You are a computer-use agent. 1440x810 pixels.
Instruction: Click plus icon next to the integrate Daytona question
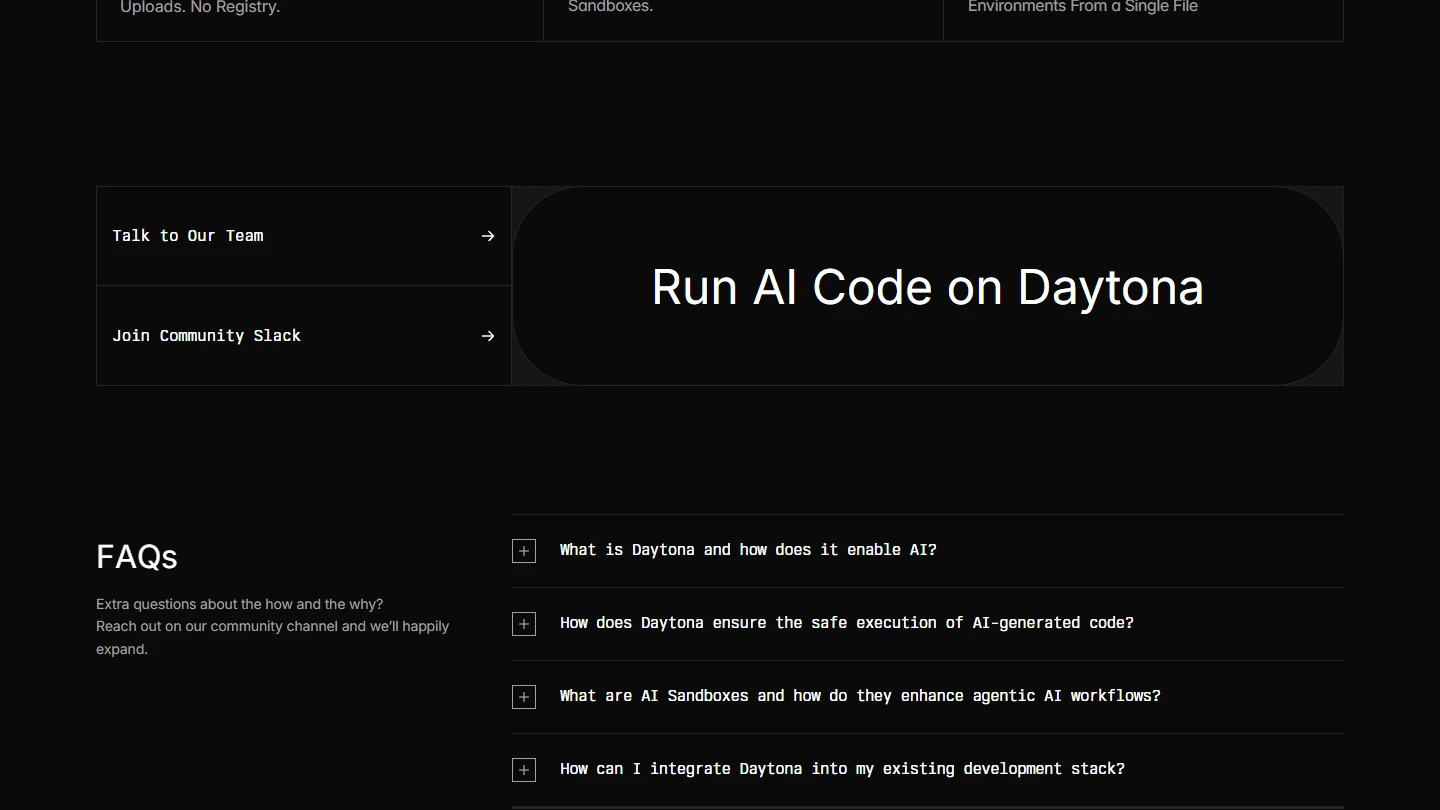(524, 770)
